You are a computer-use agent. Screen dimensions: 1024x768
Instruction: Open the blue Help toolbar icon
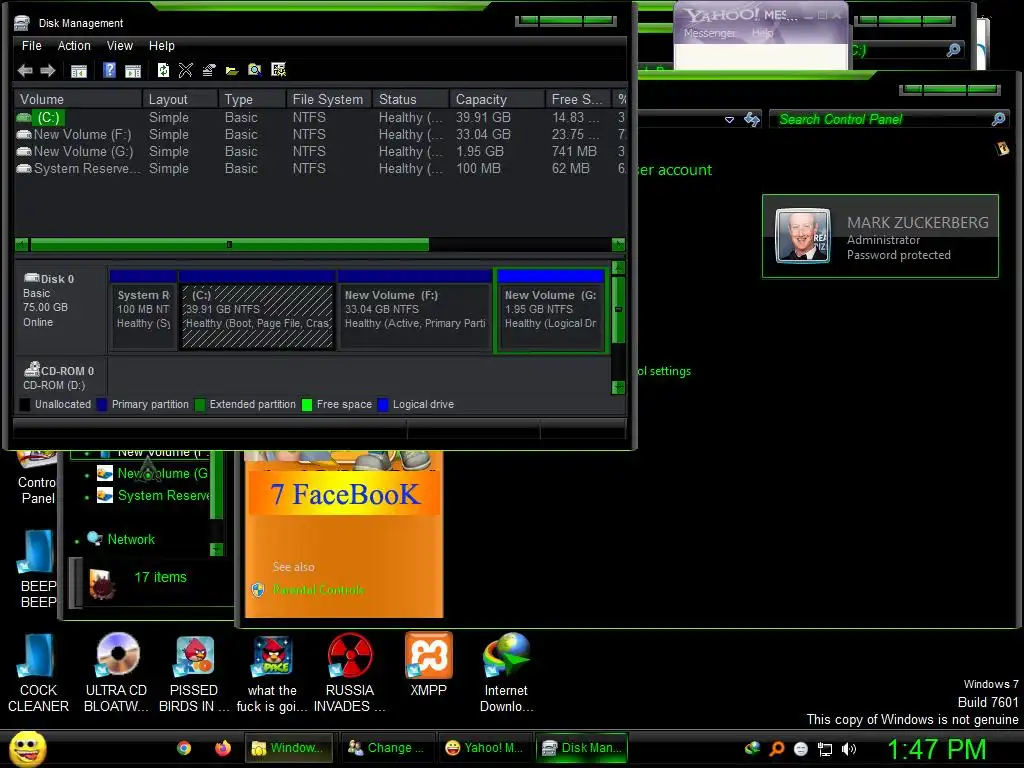(109, 70)
